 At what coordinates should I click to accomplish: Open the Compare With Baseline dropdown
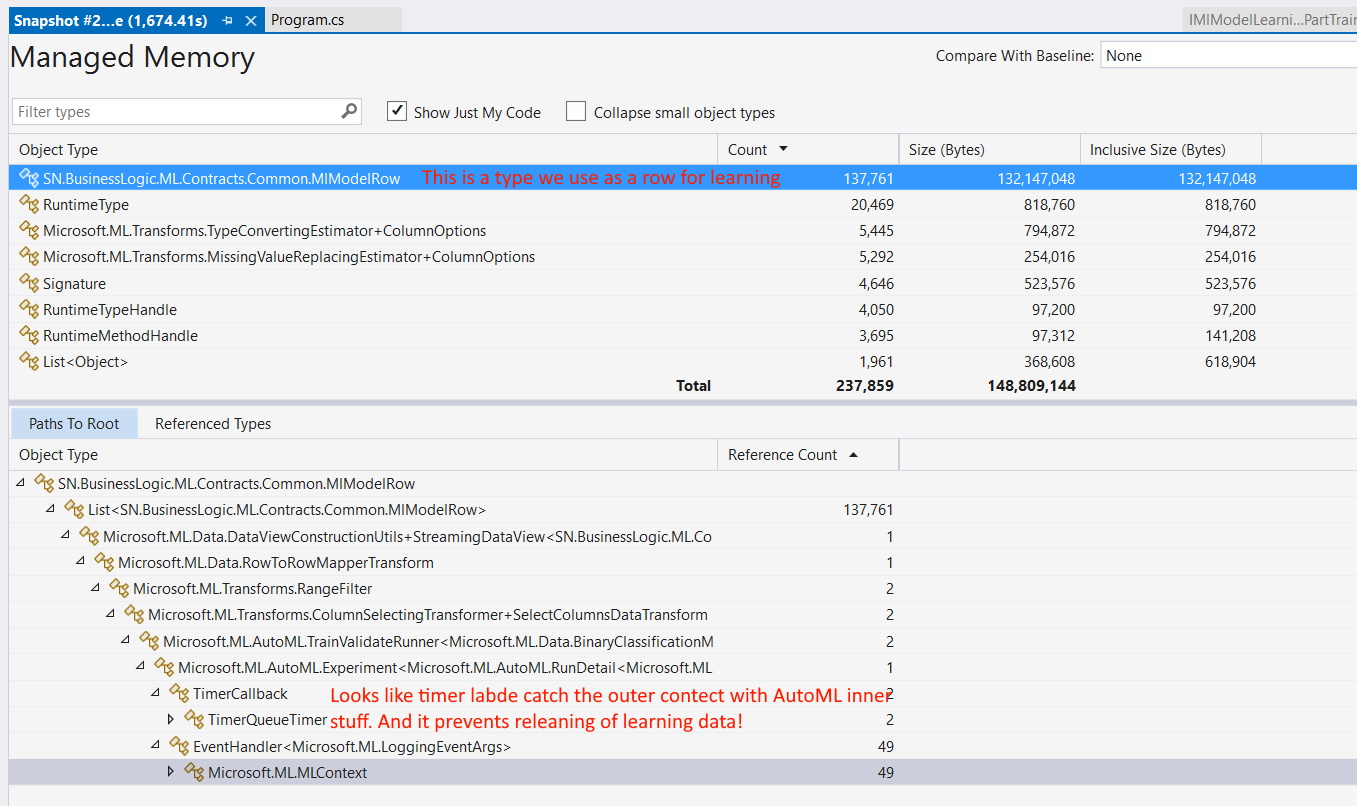coord(1228,56)
